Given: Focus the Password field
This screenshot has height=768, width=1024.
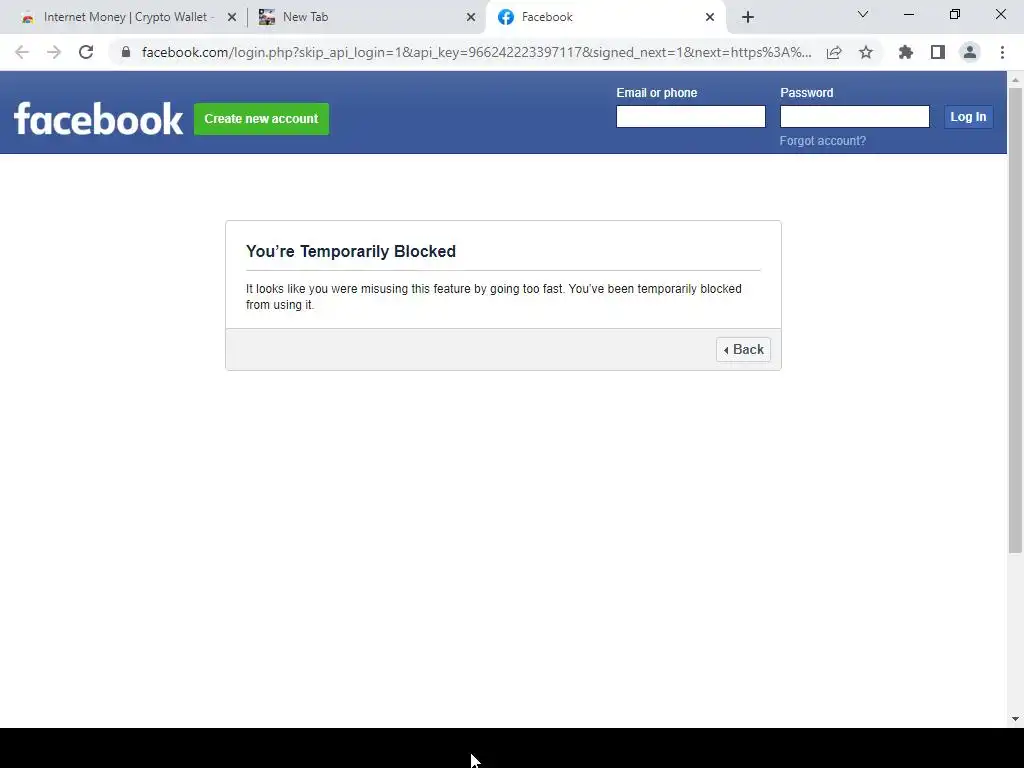Looking at the screenshot, I should [x=855, y=116].
